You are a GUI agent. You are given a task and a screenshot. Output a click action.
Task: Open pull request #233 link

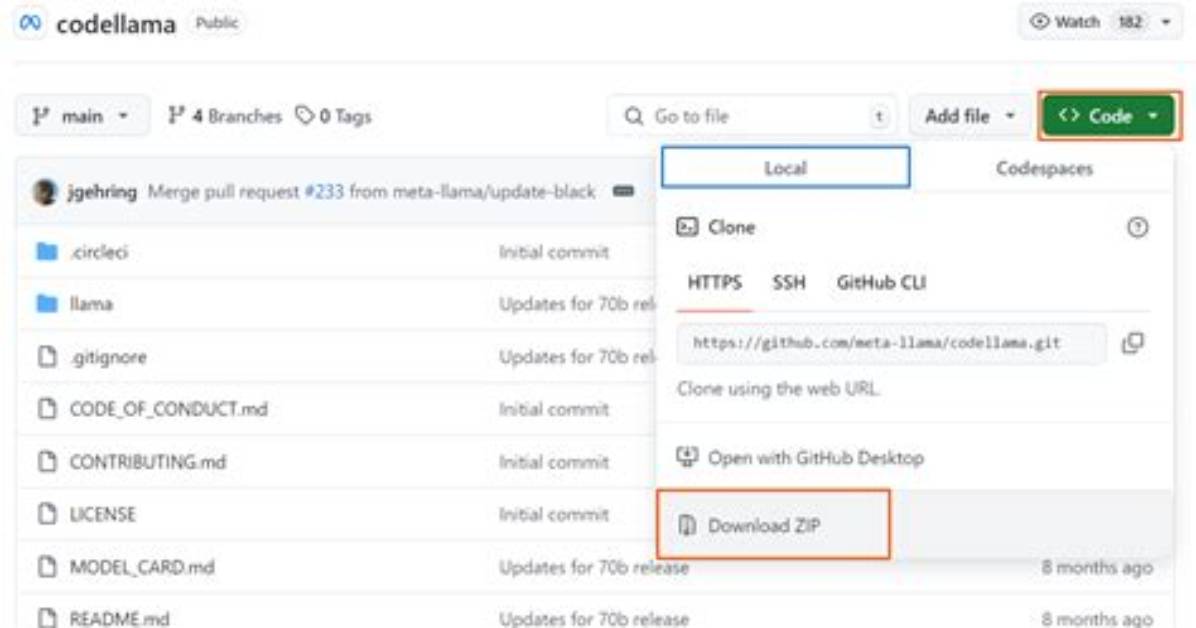324,192
